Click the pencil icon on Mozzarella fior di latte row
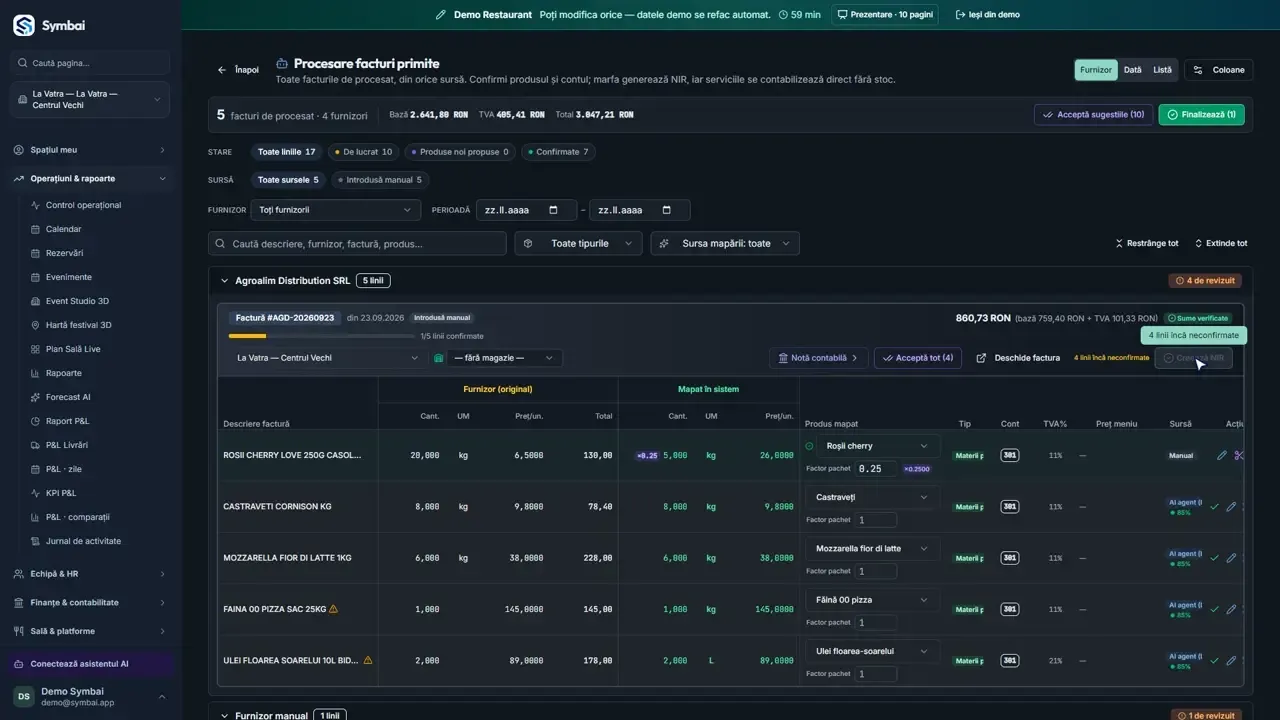Image resolution: width=1280 pixels, height=720 pixels. 1231,558
